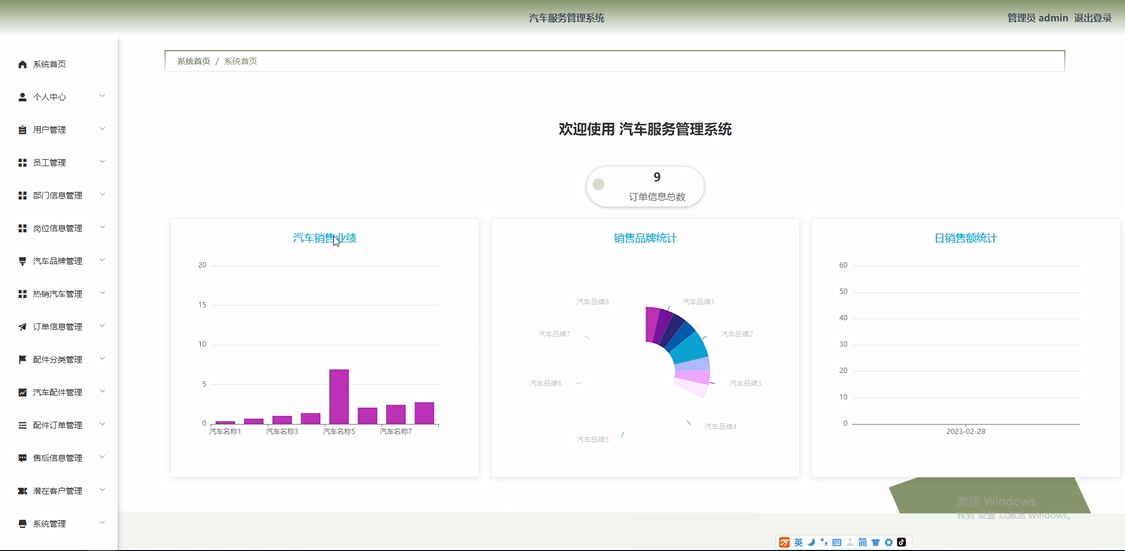The image size is (1125, 551).
Task: Click the 汽车服务管理系统 header title
Action: 567,19
